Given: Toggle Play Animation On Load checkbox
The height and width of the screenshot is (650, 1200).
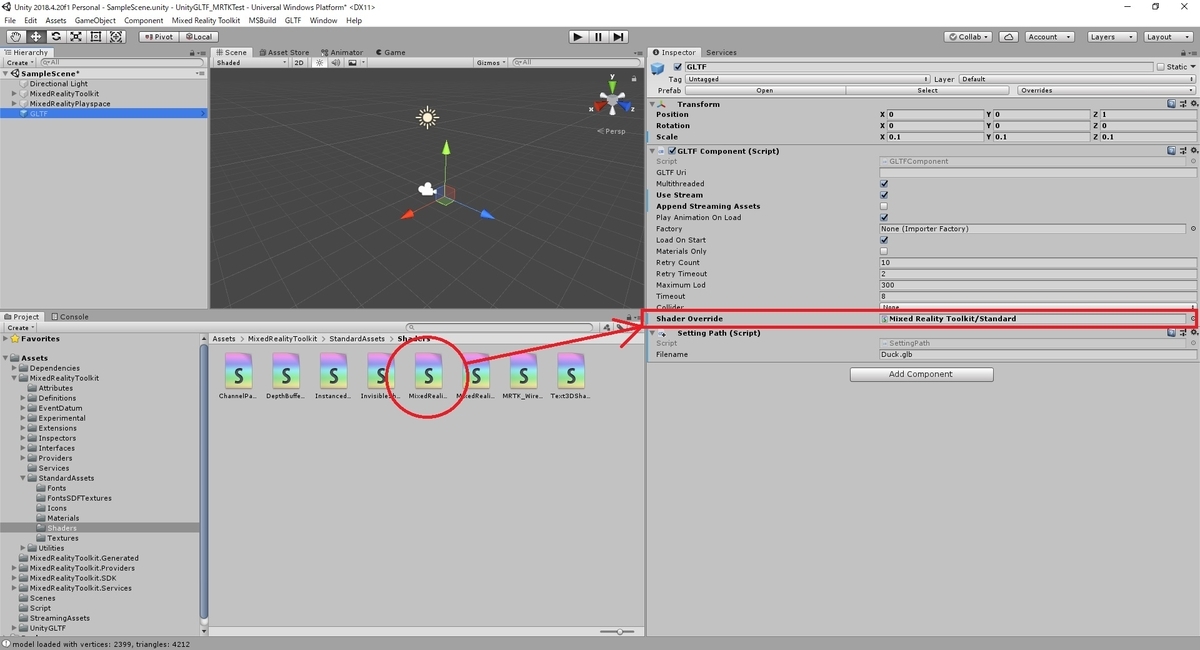Looking at the screenshot, I should pos(884,217).
